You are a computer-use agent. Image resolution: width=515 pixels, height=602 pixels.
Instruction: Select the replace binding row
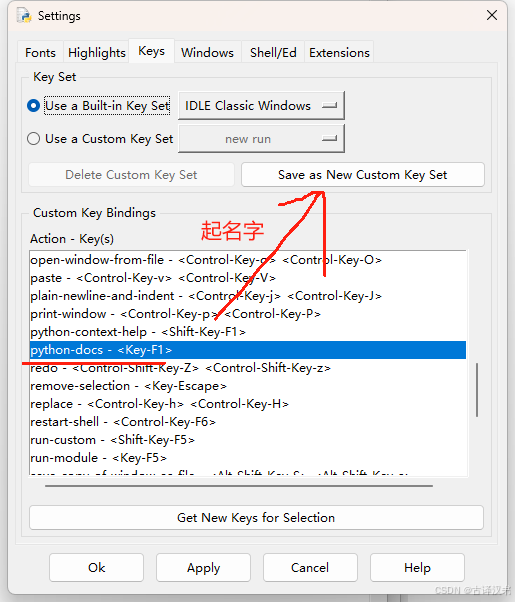point(248,404)
